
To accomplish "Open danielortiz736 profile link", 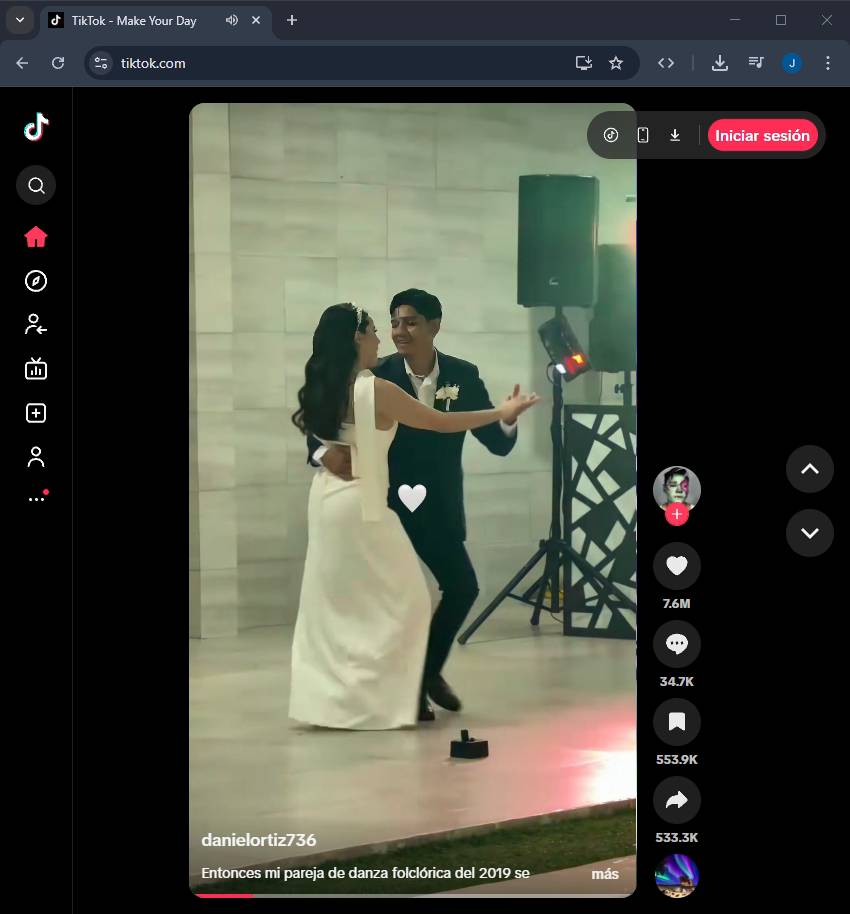I will (x=259, y=840).
